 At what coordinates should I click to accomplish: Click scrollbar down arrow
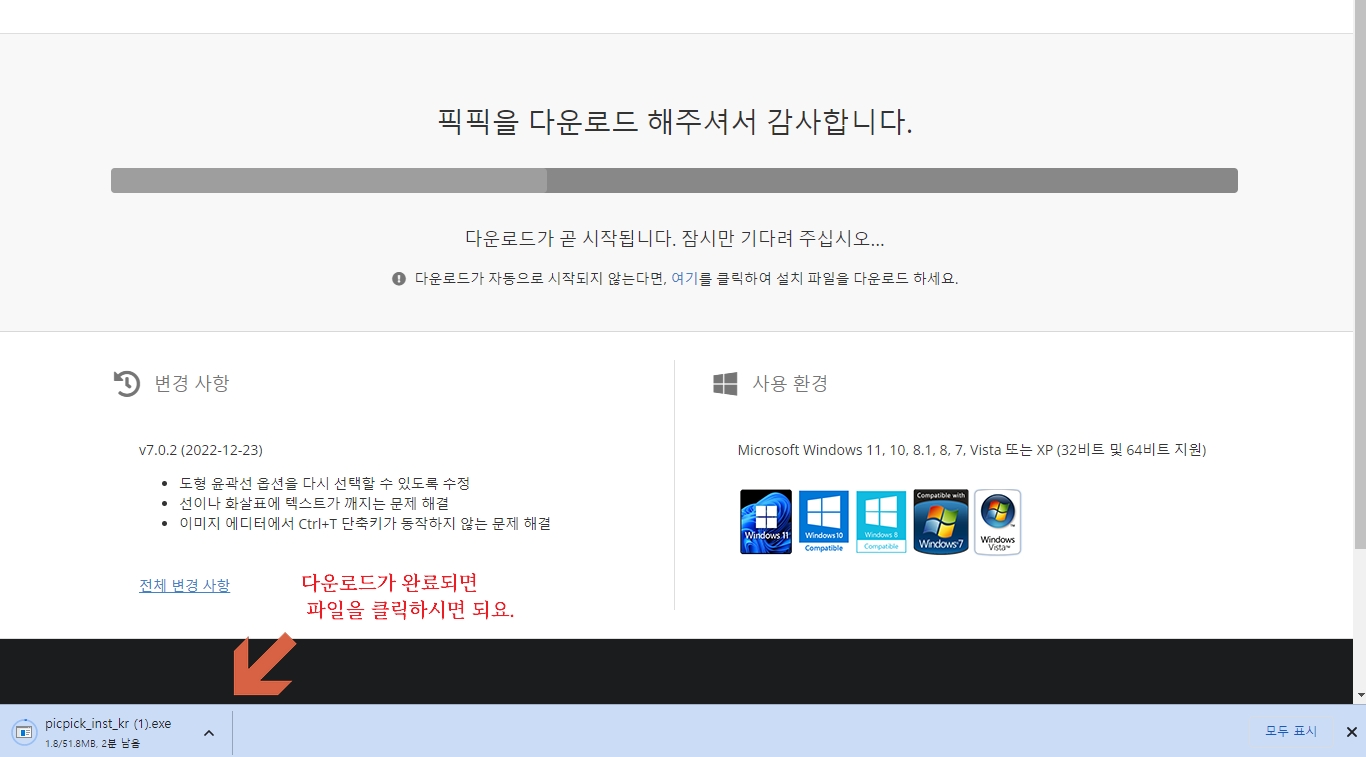[x=1360, y=695]
